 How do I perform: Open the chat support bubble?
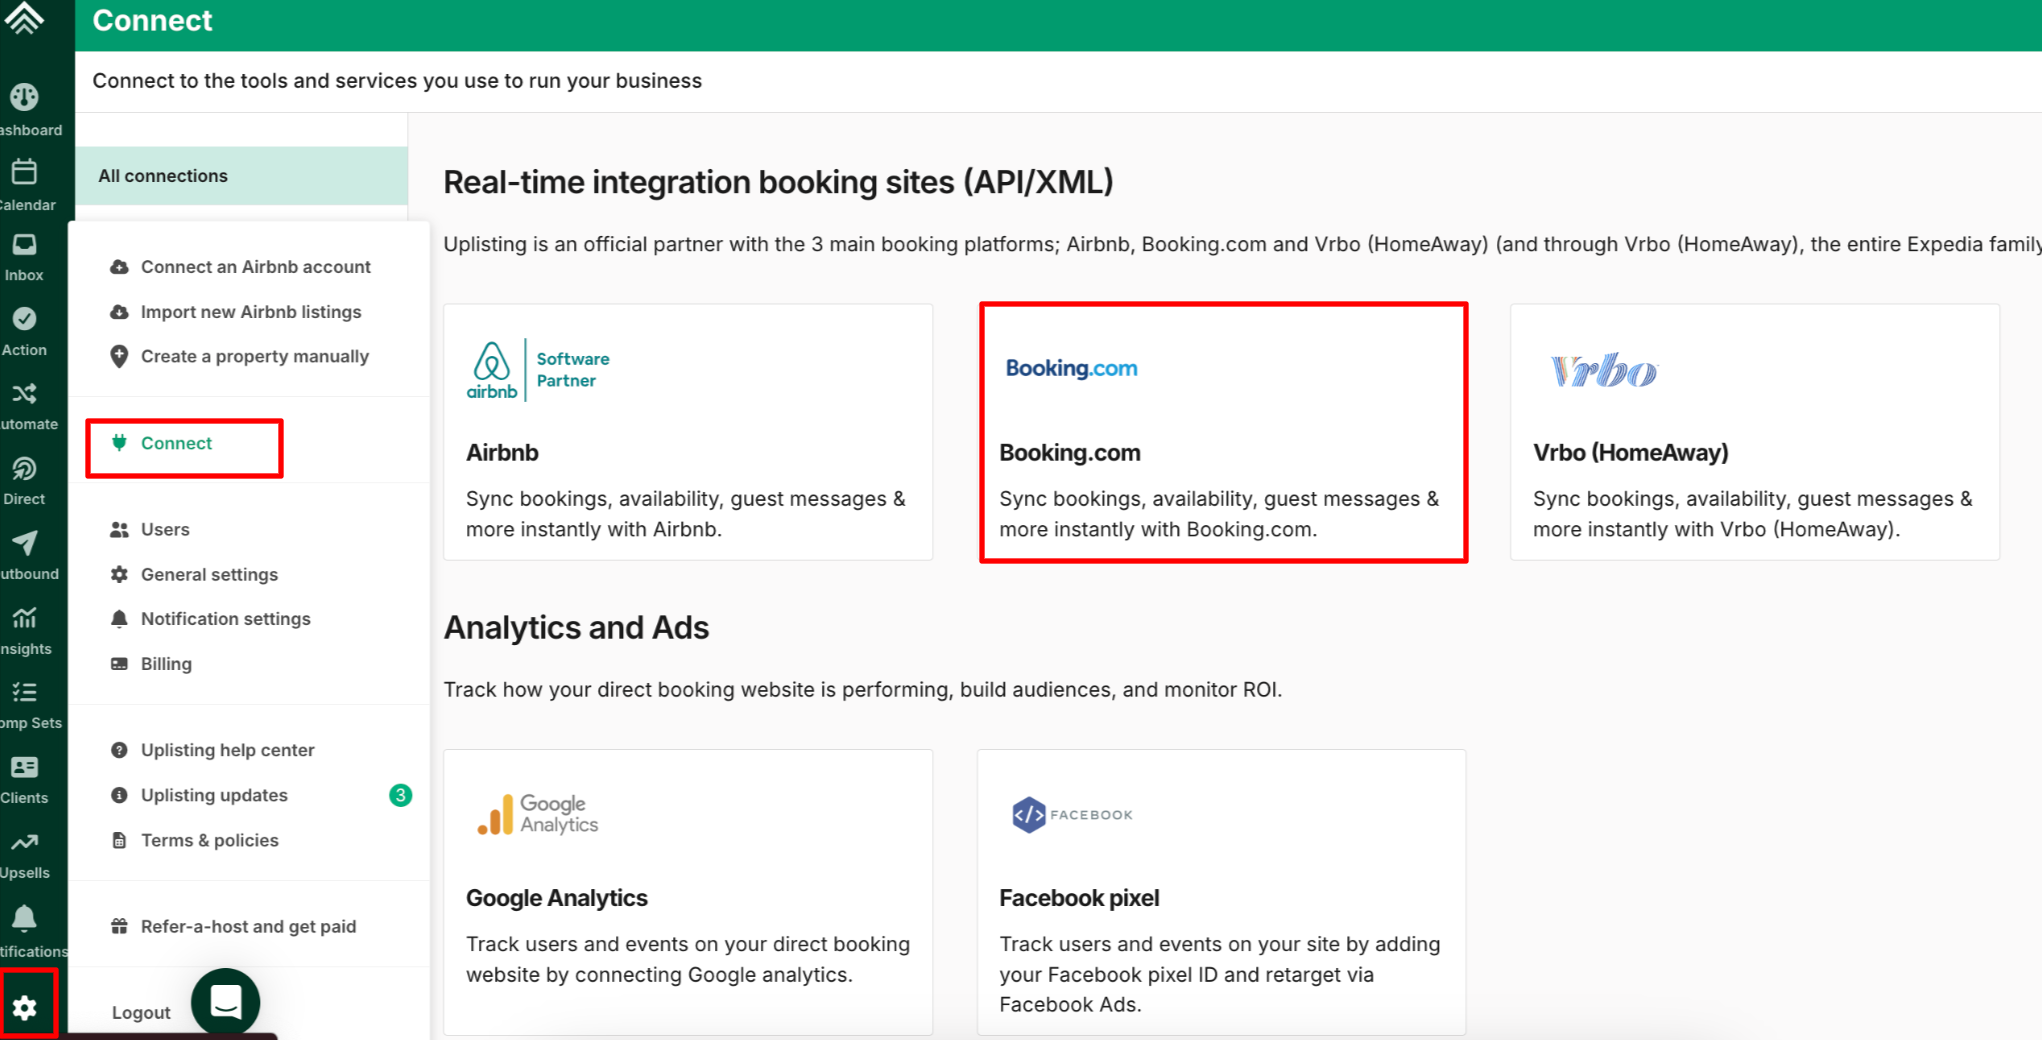tap(226, 1001)
